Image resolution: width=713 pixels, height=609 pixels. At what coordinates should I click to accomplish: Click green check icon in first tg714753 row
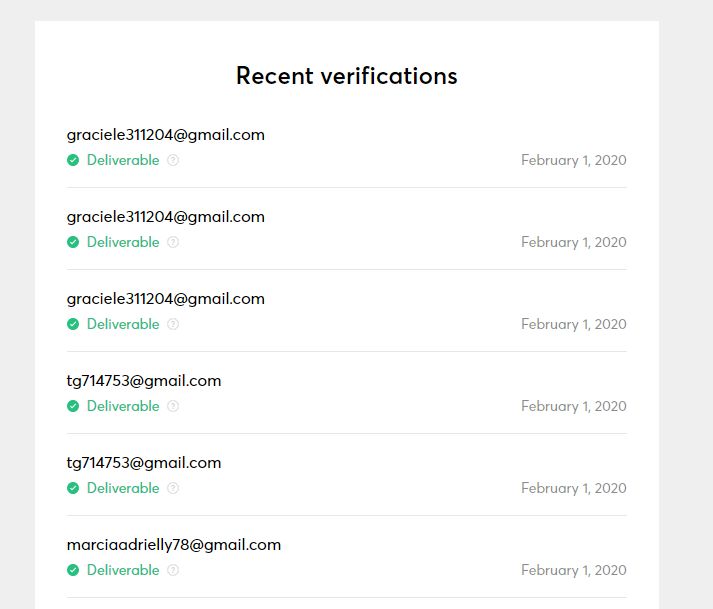(73, 406)
